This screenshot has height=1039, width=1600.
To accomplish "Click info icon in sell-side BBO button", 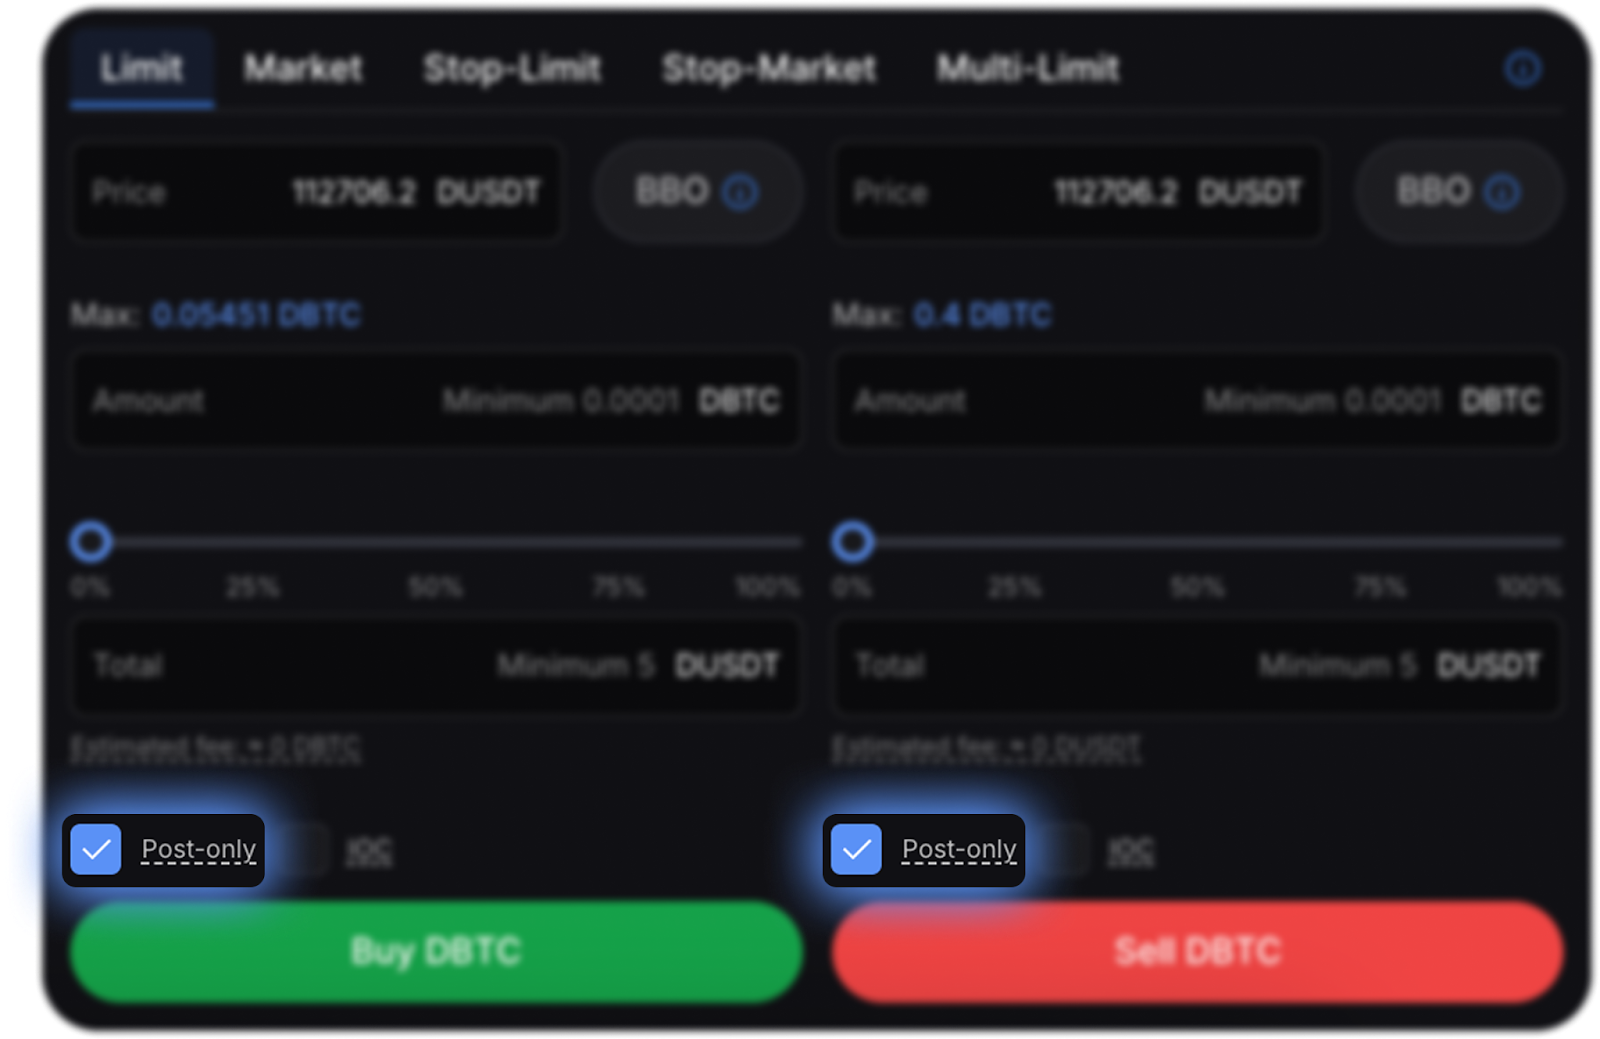I will click(x=1501, y=191).
